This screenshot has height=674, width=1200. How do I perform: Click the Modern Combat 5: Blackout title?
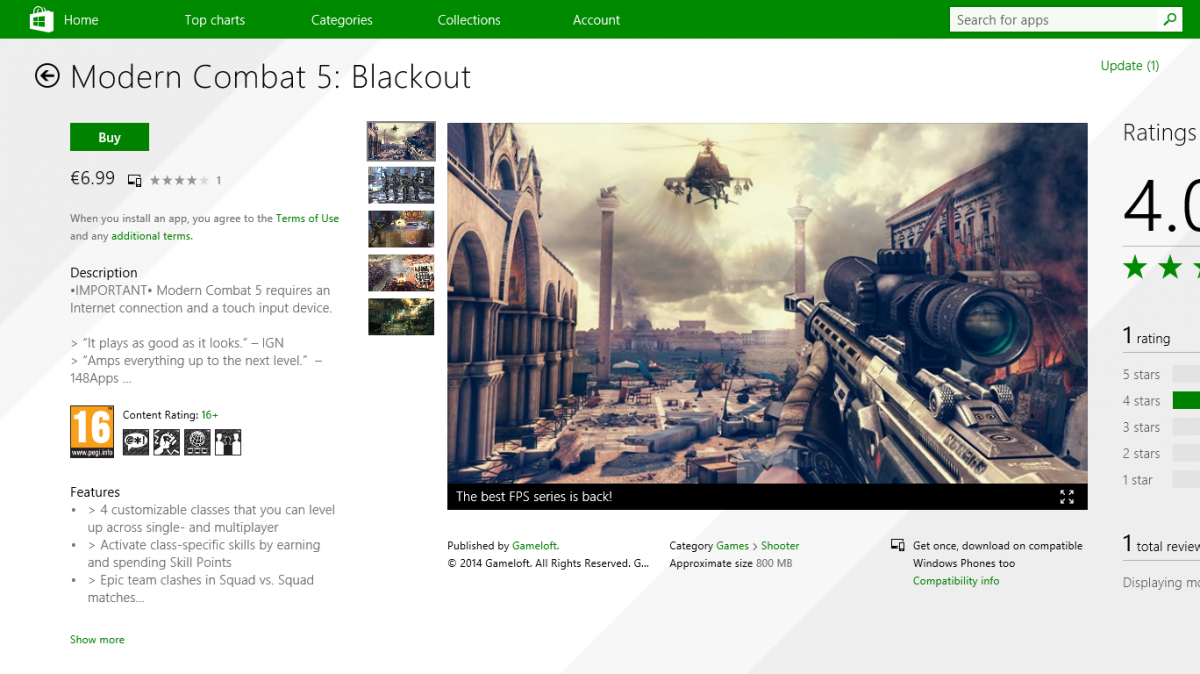tap(271, 77)
